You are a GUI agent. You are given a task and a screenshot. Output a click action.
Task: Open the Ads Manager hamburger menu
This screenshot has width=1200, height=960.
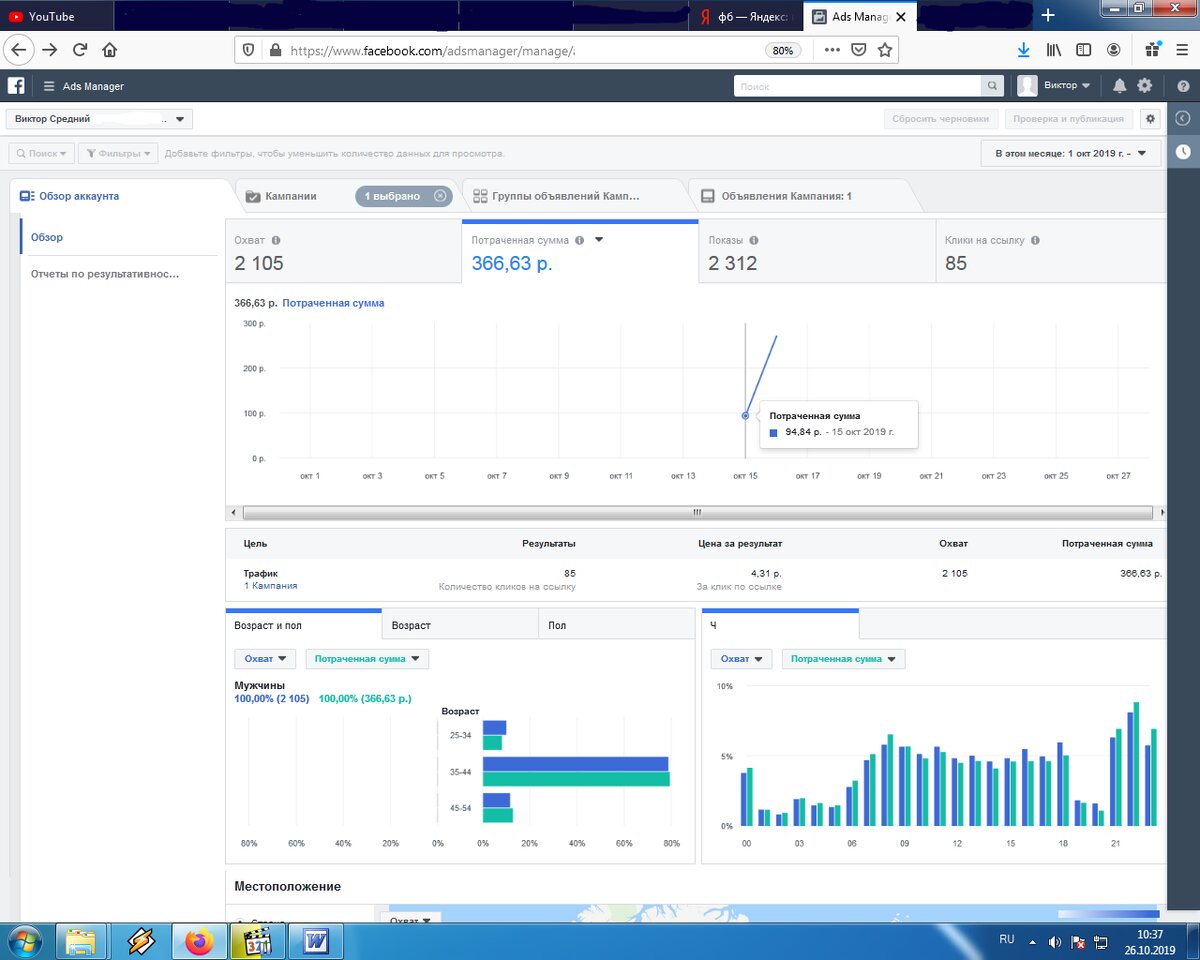coord(49,86)
